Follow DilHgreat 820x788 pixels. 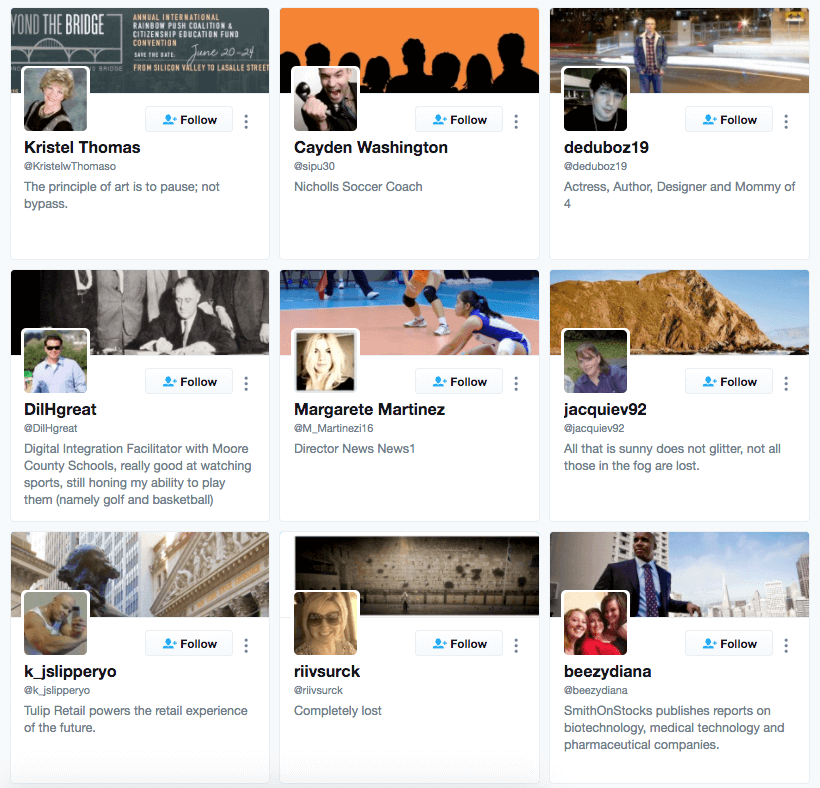pos(189,382)
